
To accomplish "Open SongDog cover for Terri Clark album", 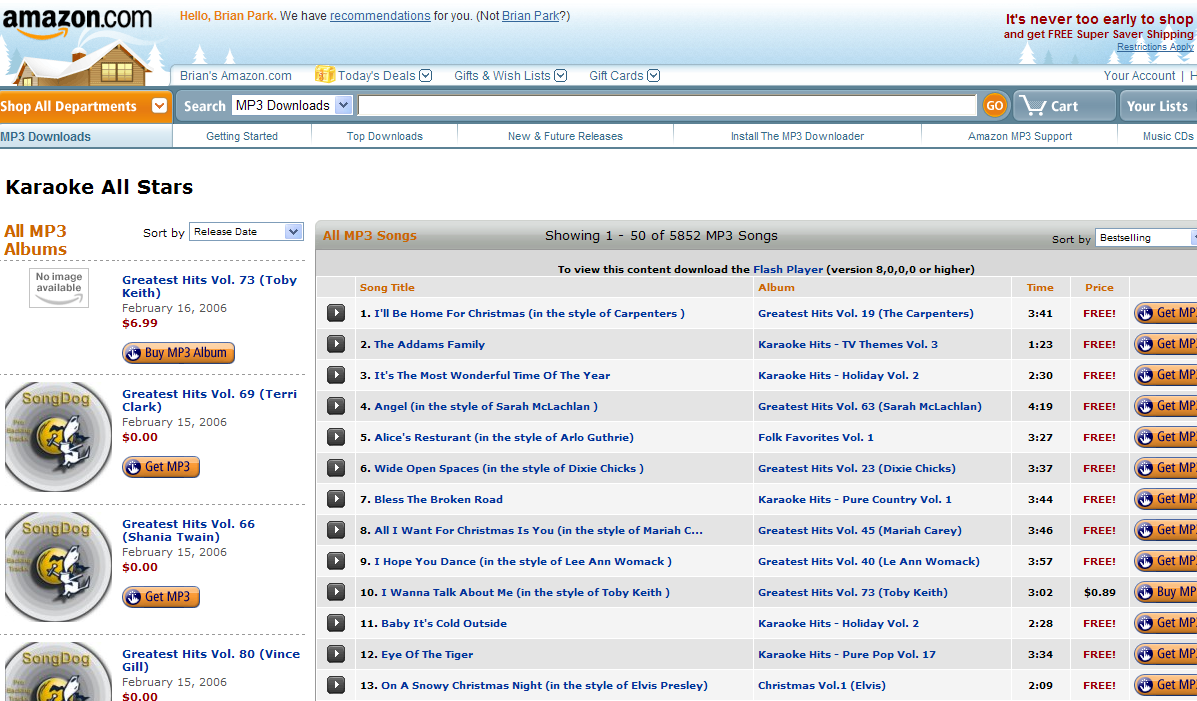I will click(x=57, y=437).
